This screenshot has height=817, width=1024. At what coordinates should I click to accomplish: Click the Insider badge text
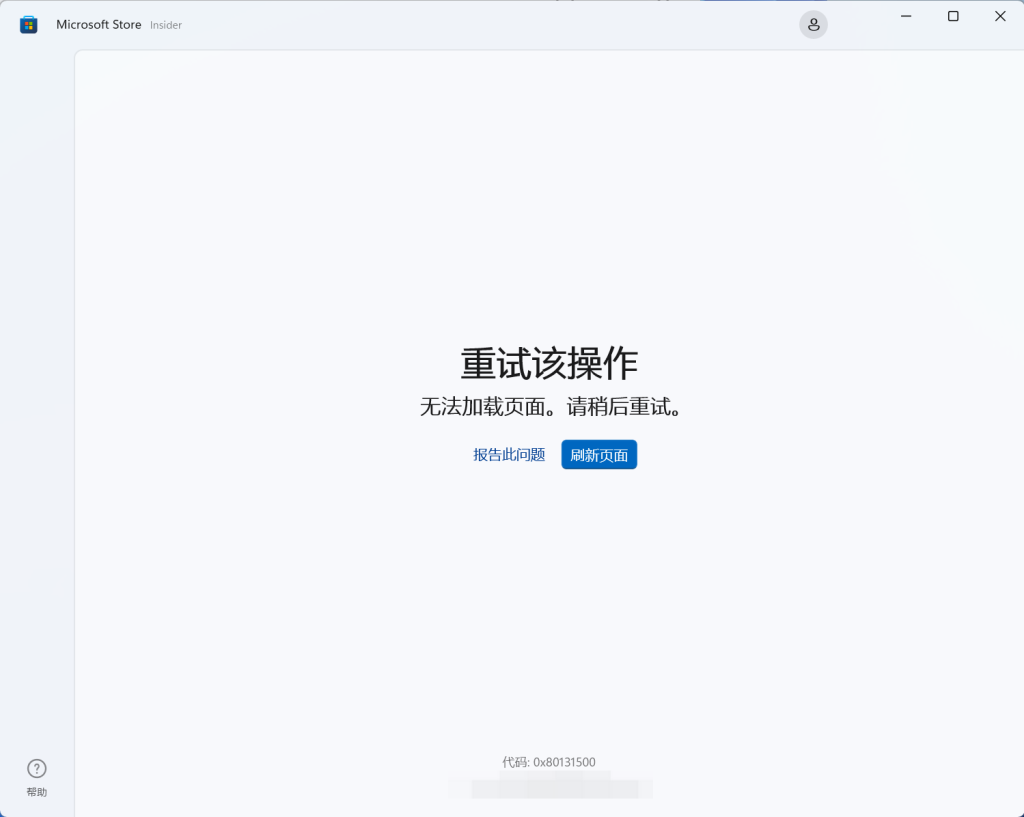pos(166,25)
